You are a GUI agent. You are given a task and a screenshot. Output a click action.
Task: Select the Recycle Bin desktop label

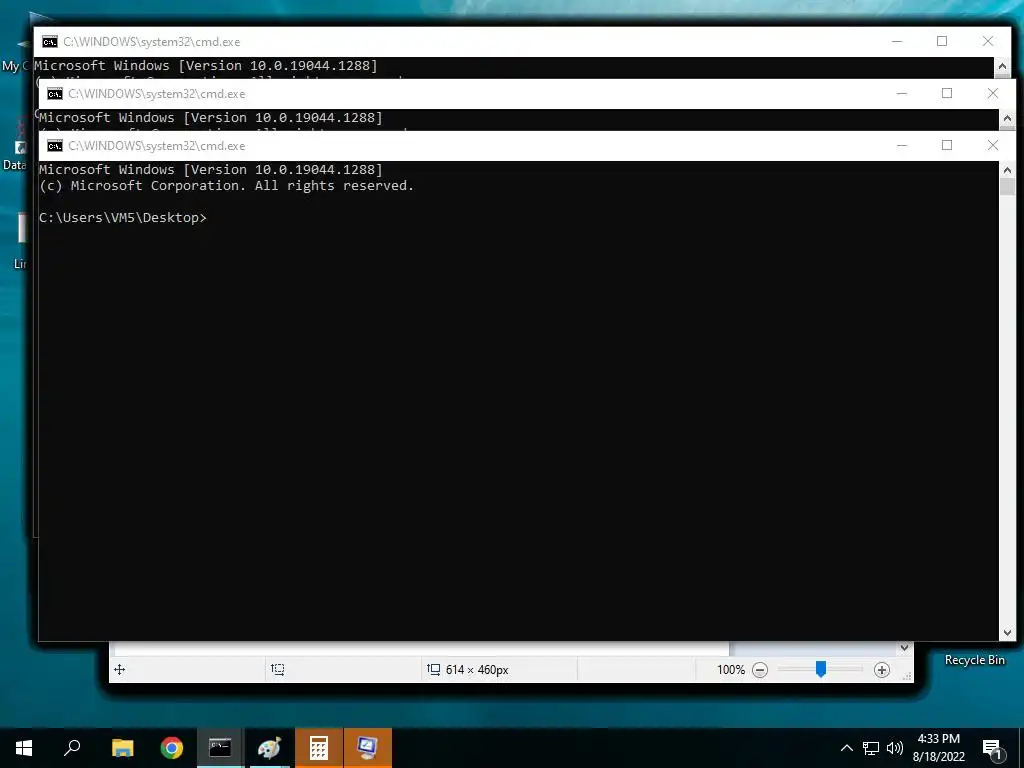[974, 660]
